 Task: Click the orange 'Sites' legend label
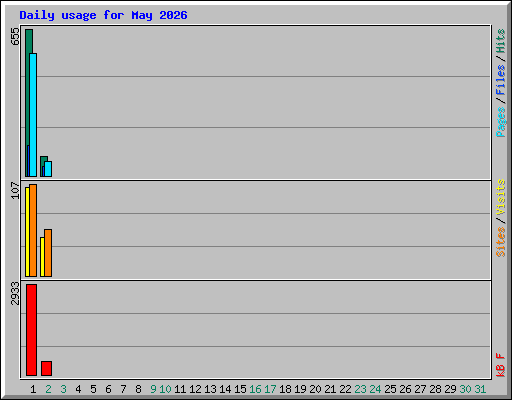point(501,242)
